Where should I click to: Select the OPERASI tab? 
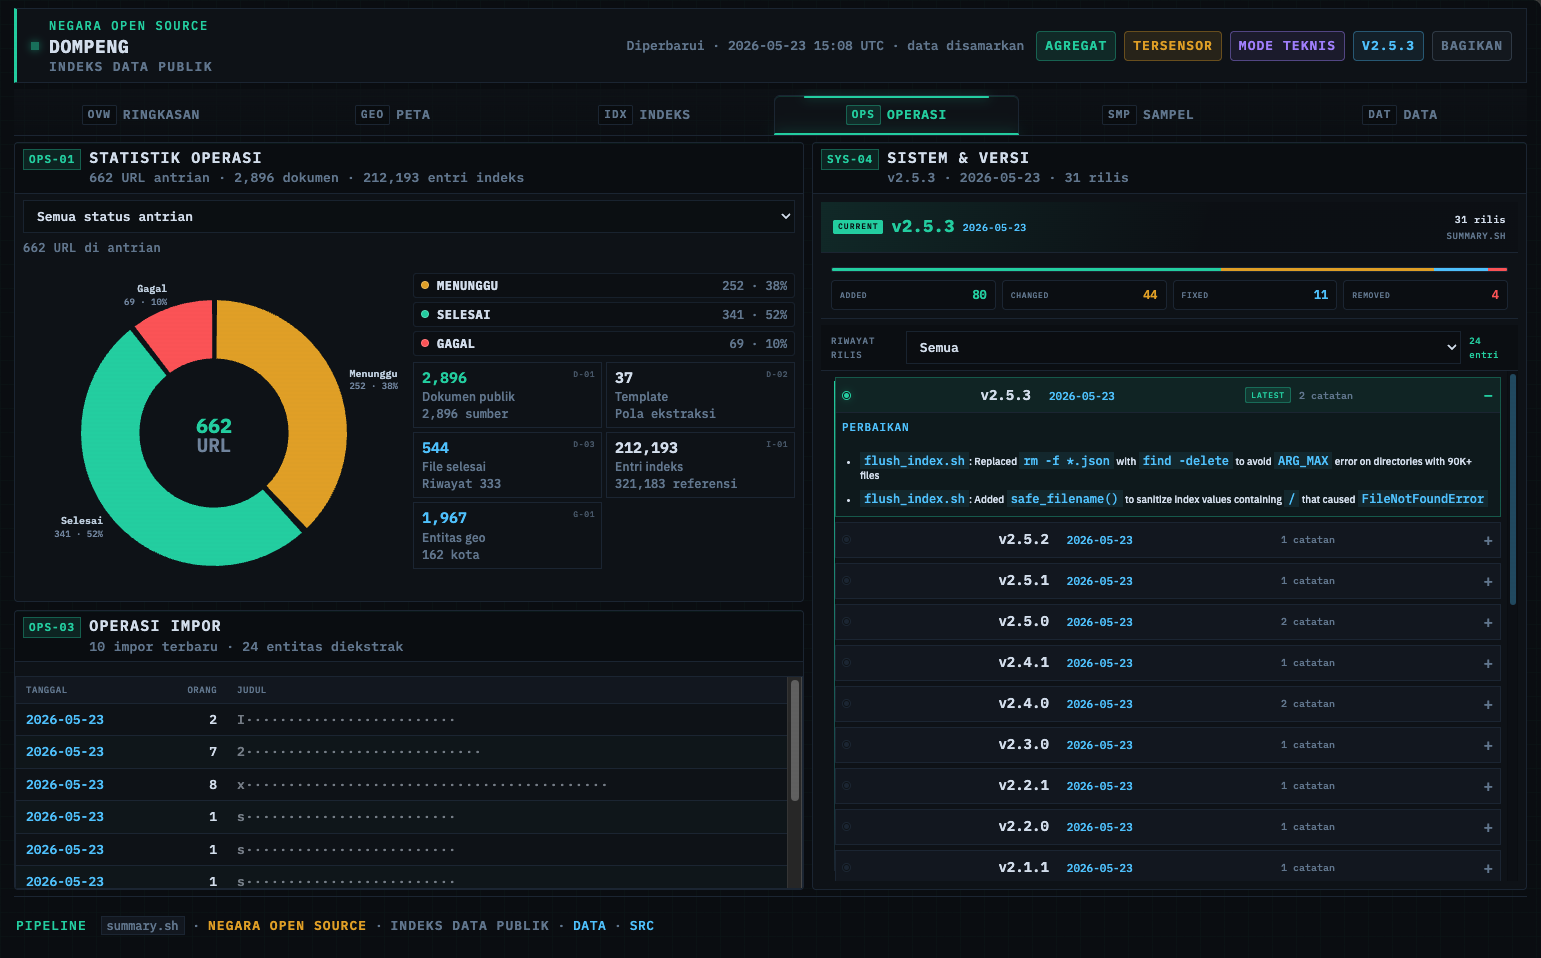tap(896, 115)
